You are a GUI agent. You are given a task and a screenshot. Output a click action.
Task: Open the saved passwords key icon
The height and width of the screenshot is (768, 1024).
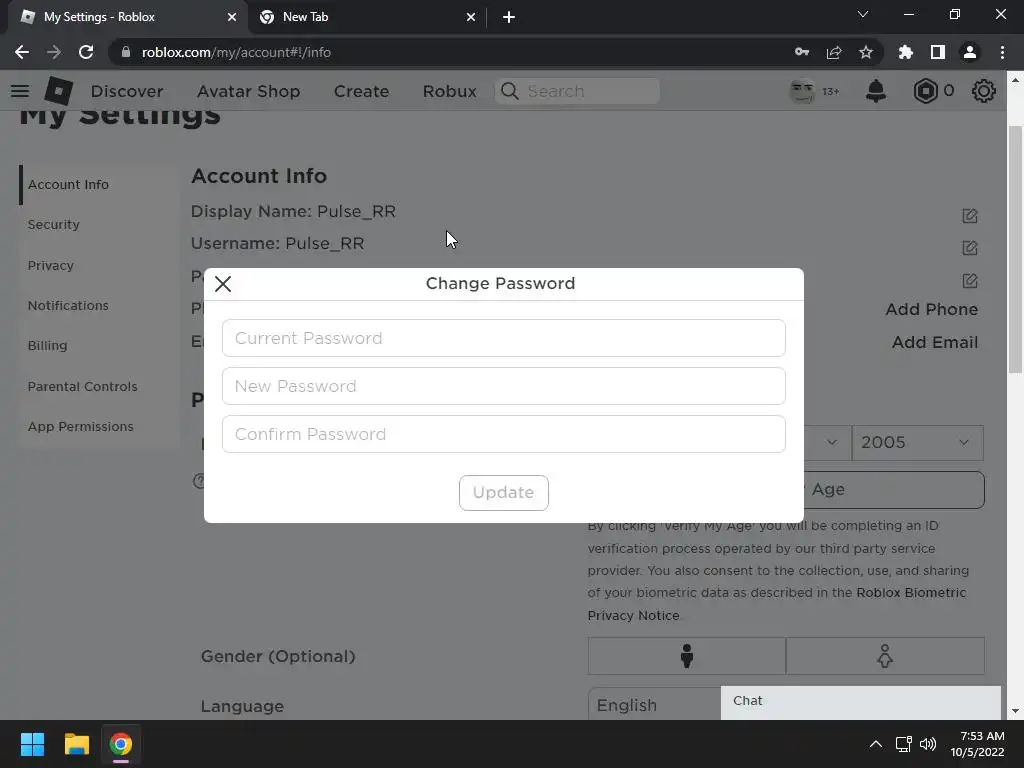click(x=802, y=52)
